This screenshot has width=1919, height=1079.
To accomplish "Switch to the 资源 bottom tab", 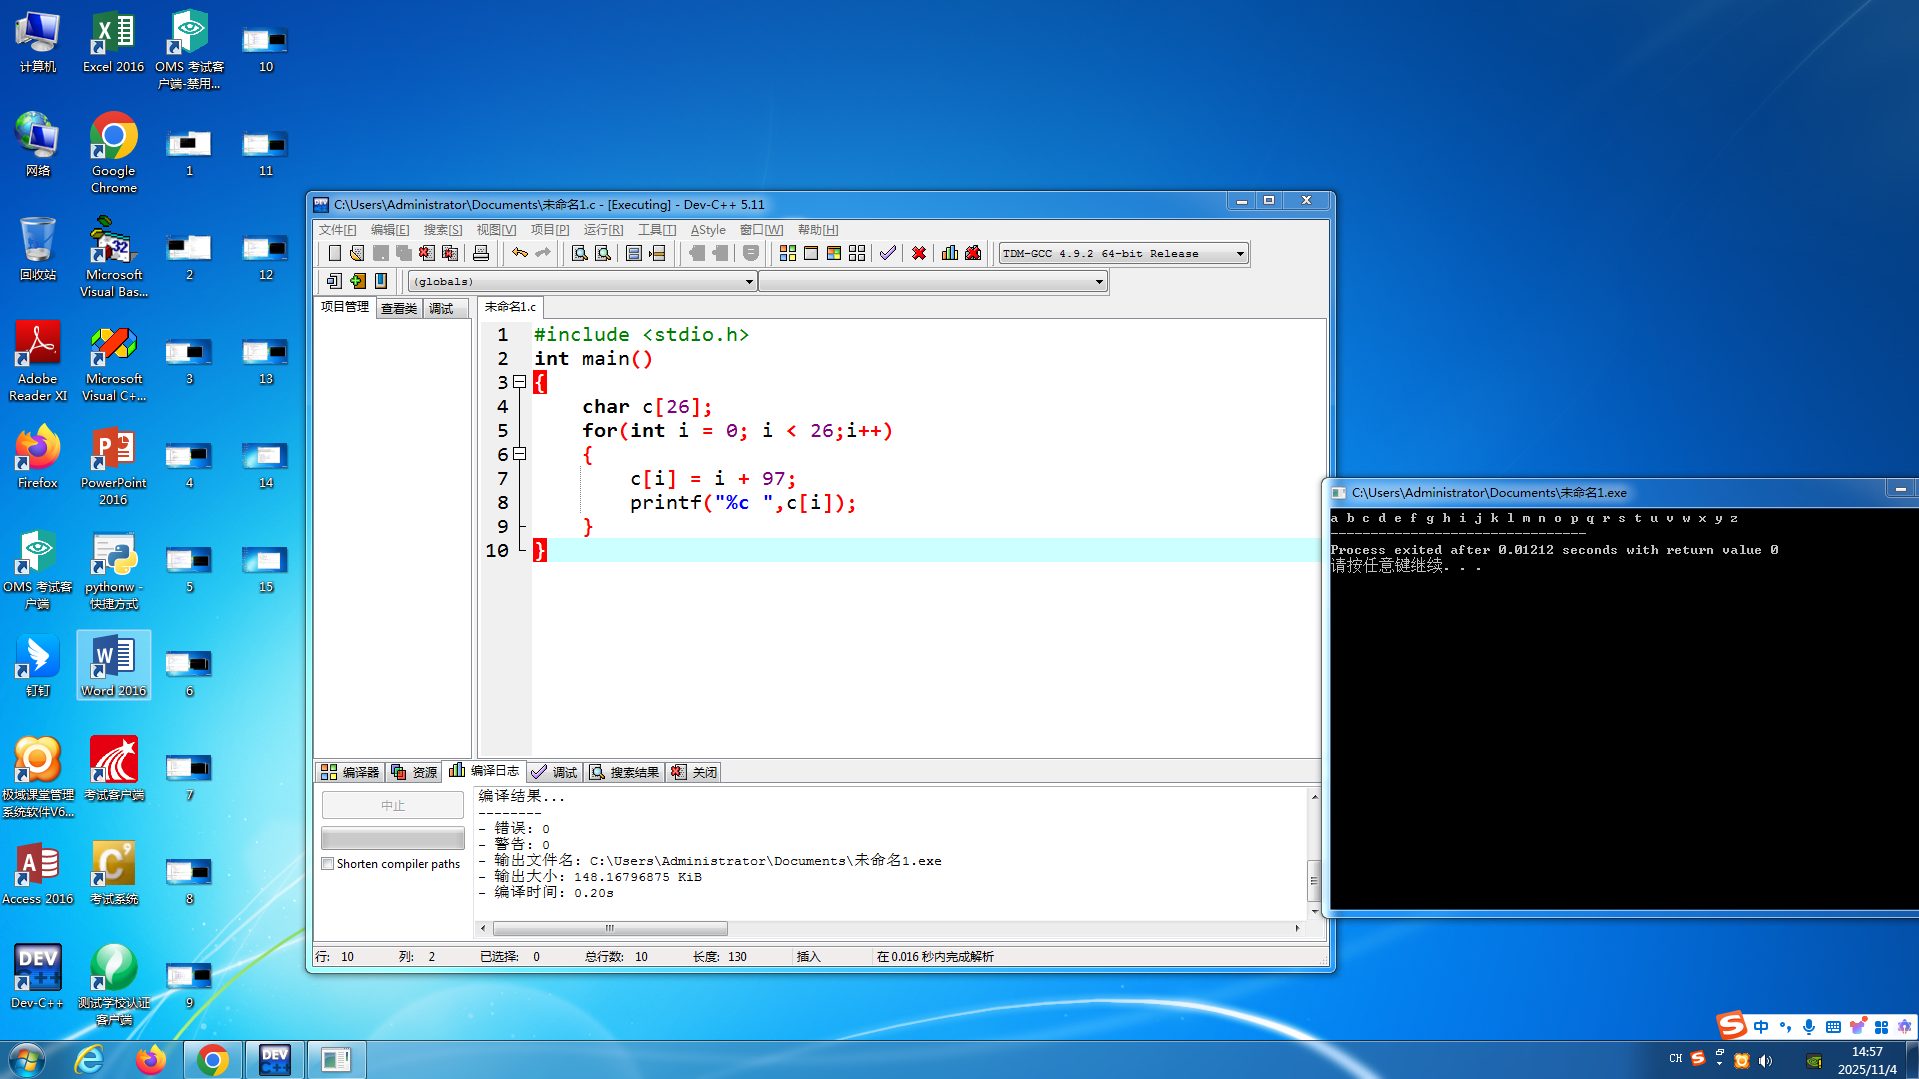I will coord(414,772).
